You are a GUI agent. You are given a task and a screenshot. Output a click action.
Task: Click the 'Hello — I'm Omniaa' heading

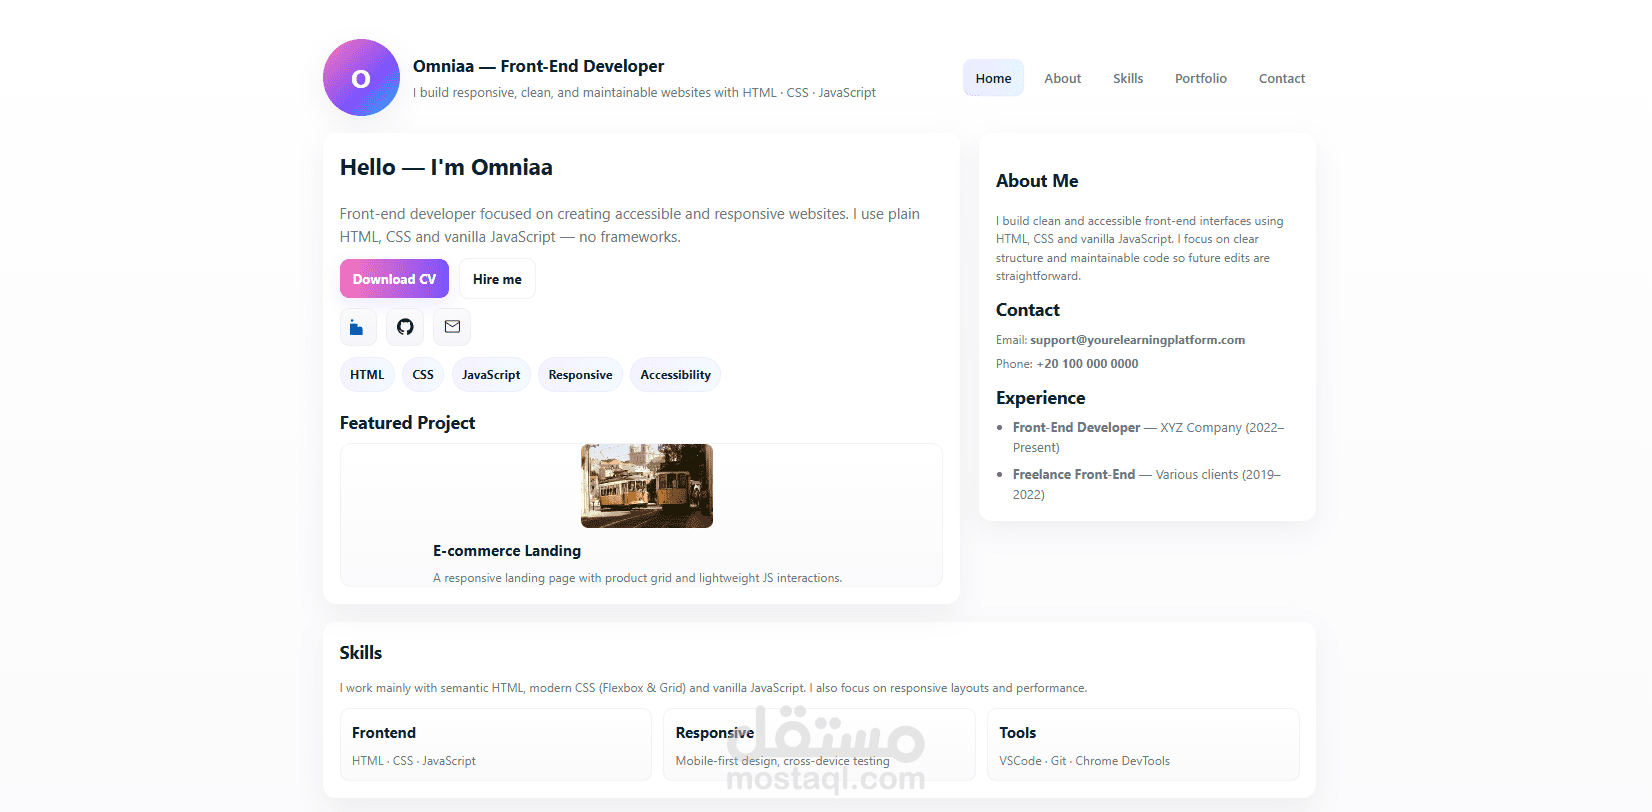click(x=446, y=167)
